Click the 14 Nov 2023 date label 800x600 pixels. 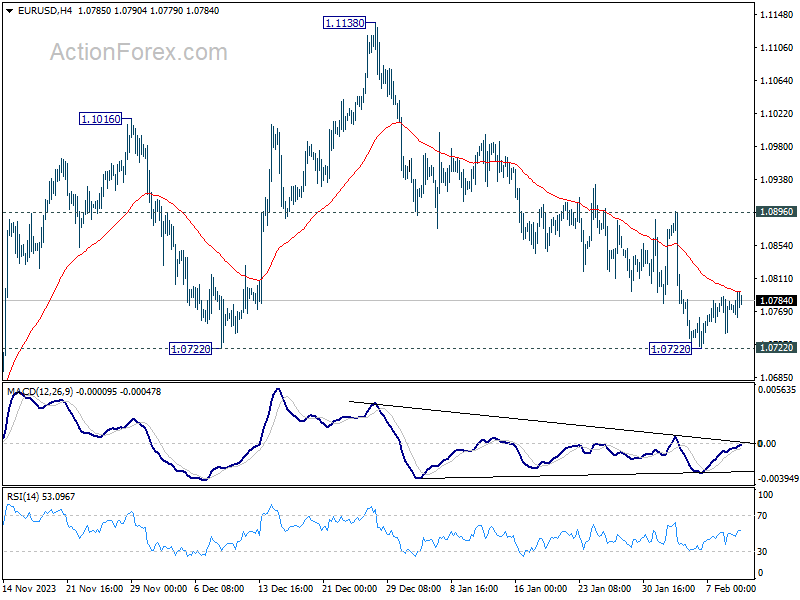(29, 588)
